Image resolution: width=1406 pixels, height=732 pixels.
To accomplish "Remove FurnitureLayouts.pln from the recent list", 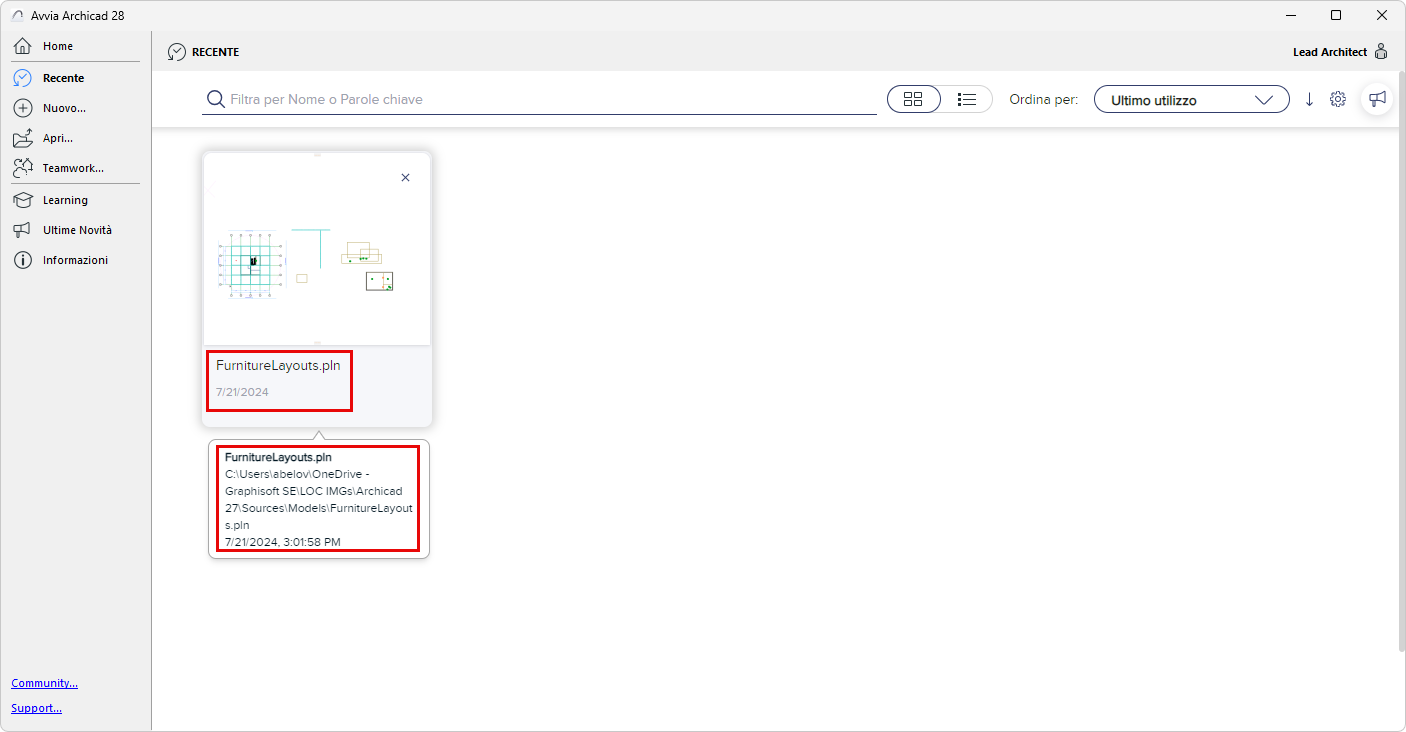I will [x=405, y=177].
